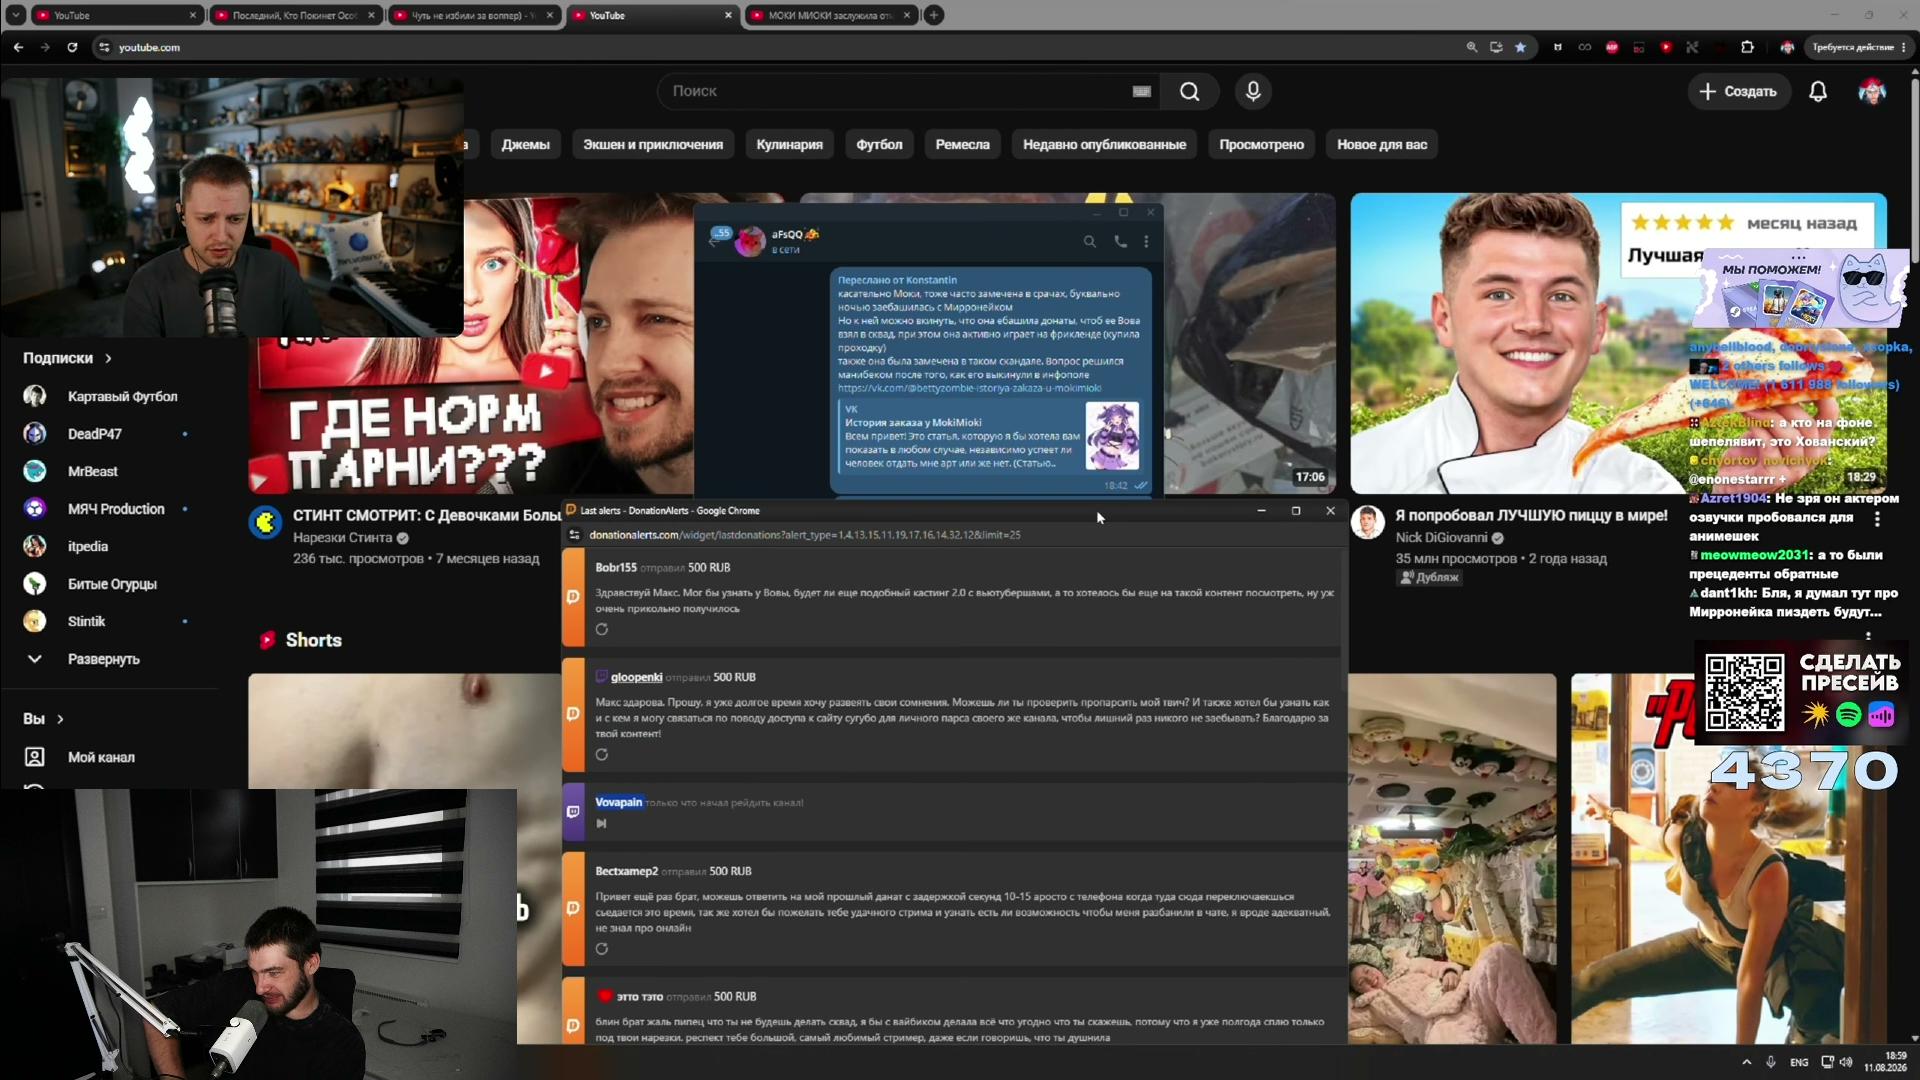Image resolution: width=1920 pixels, height=1080 pixels.
Task: Expand the subscriptions list with Развернуть
Action: (x=104, y=659)
